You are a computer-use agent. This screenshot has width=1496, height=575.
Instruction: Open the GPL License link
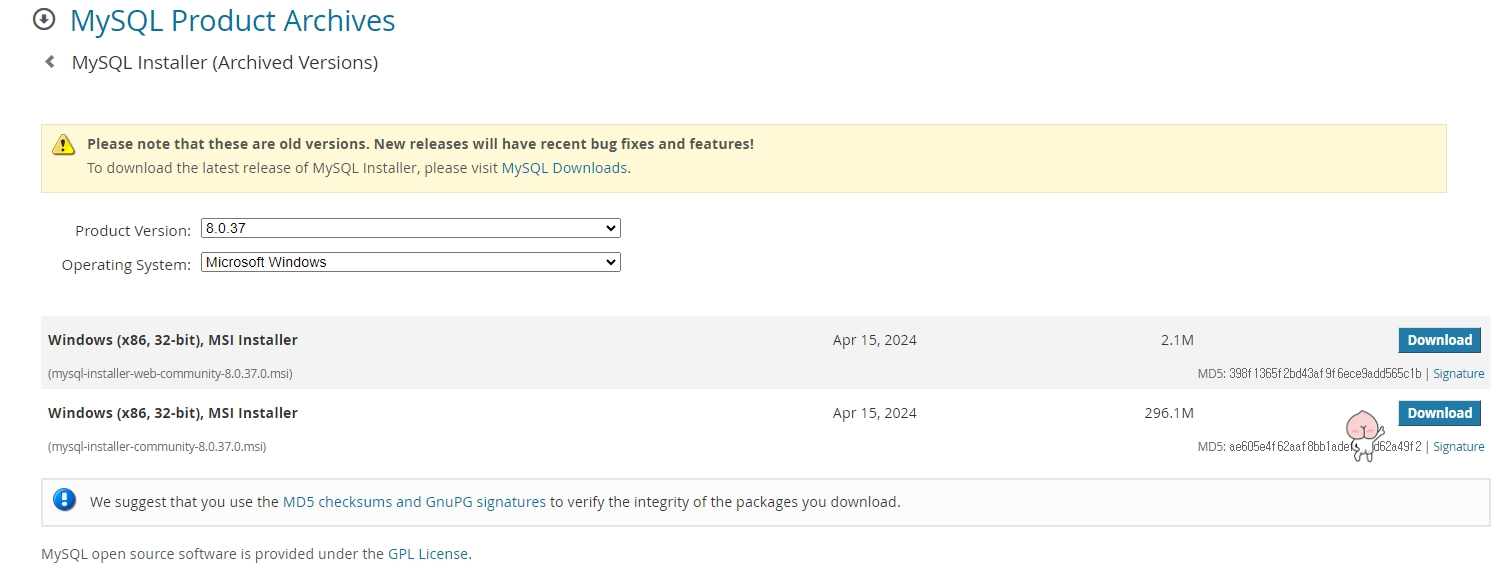428,554
